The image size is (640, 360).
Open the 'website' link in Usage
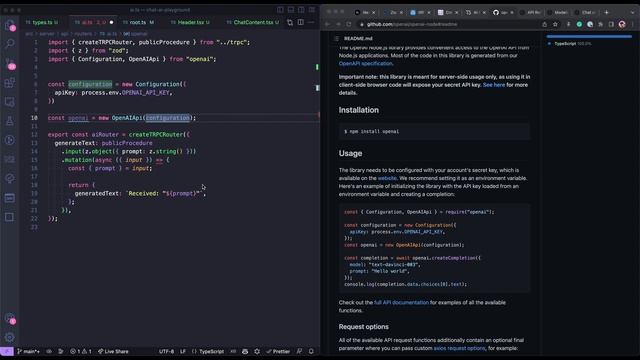click(387, 178)
